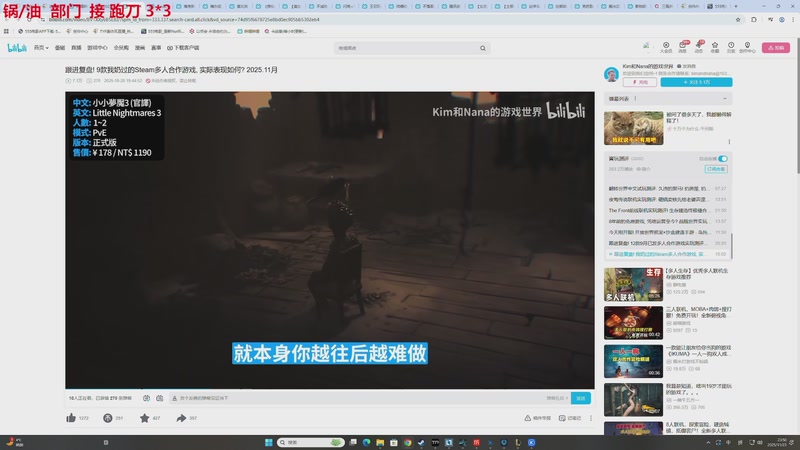Open the 会员购 navigation item
Image resolution: width=800 pixels, height=450 pixels.
pyautogui.click(x=121, y=47)
